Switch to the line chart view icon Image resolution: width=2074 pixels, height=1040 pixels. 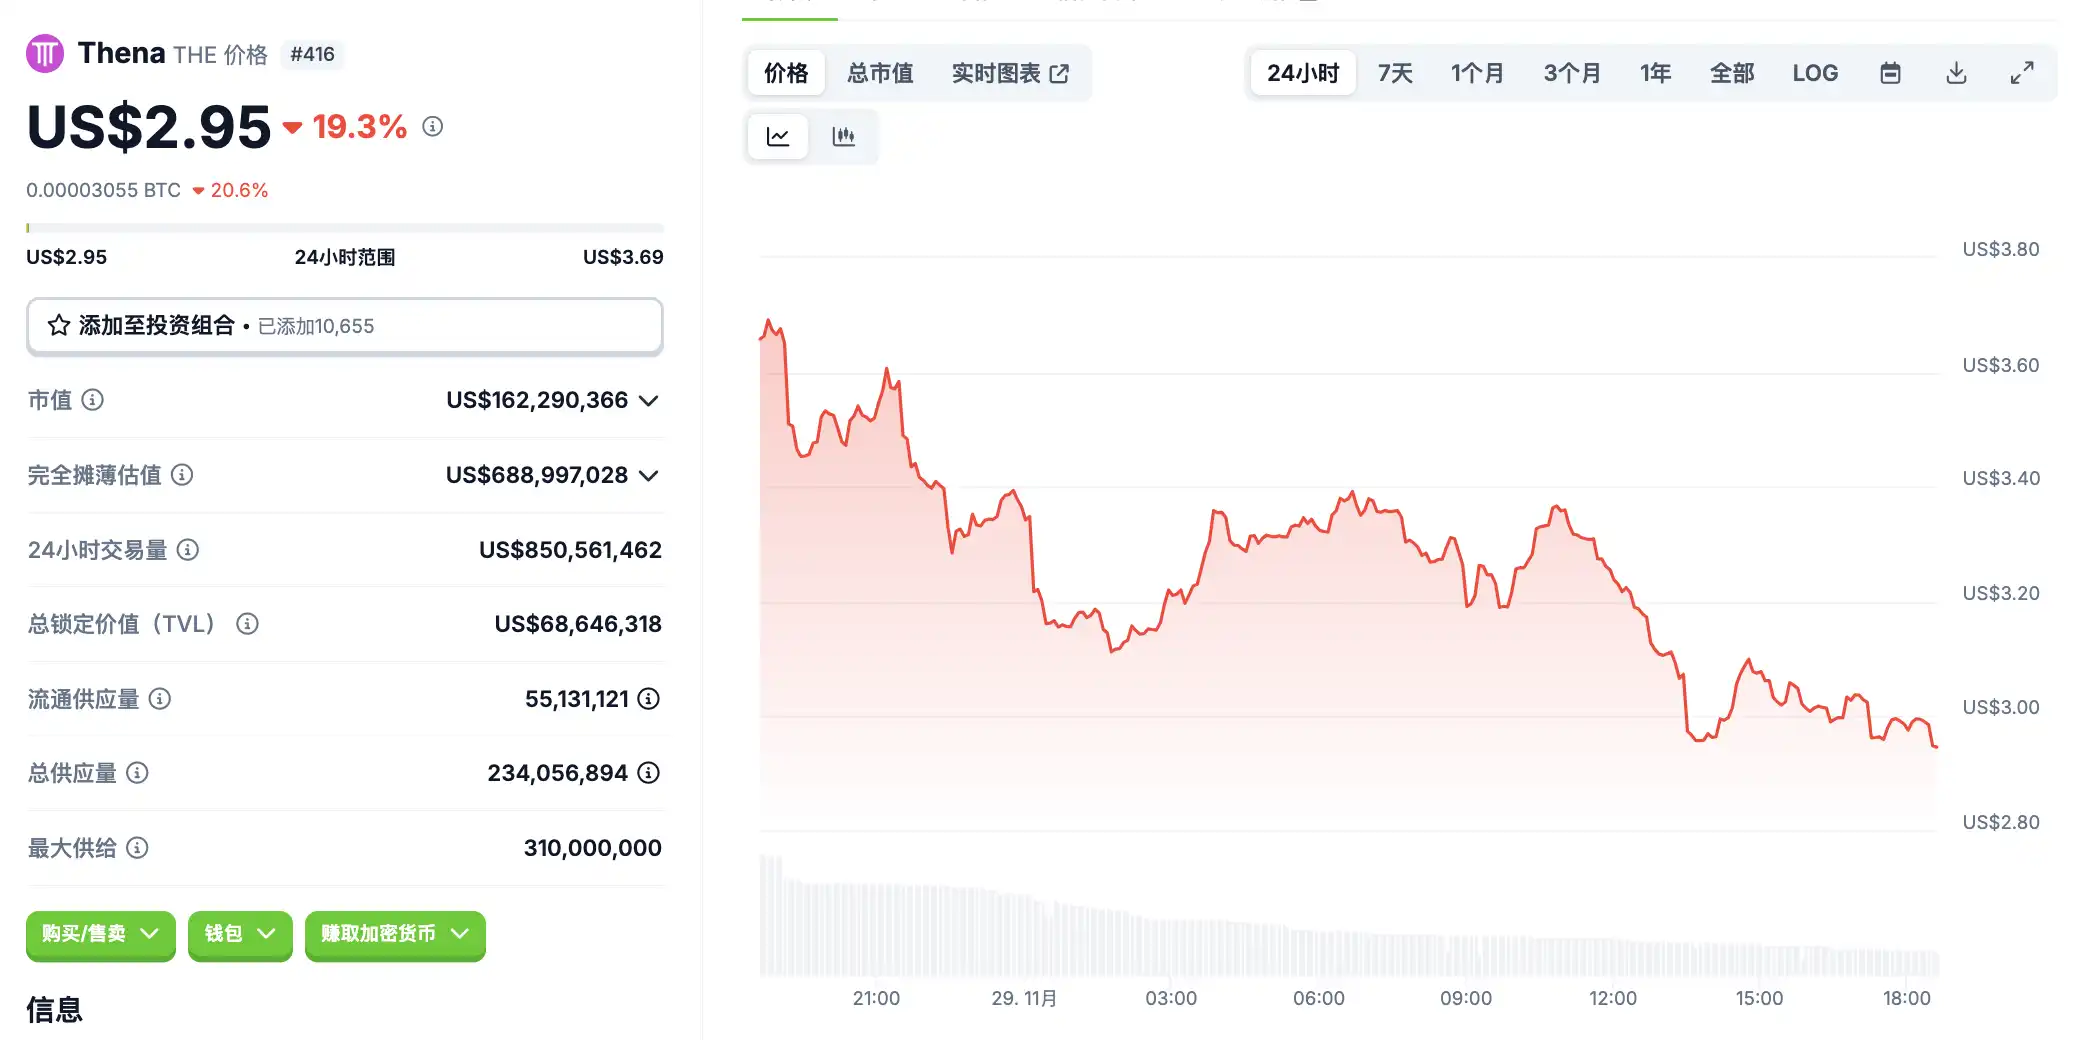[x=778, y=137]
